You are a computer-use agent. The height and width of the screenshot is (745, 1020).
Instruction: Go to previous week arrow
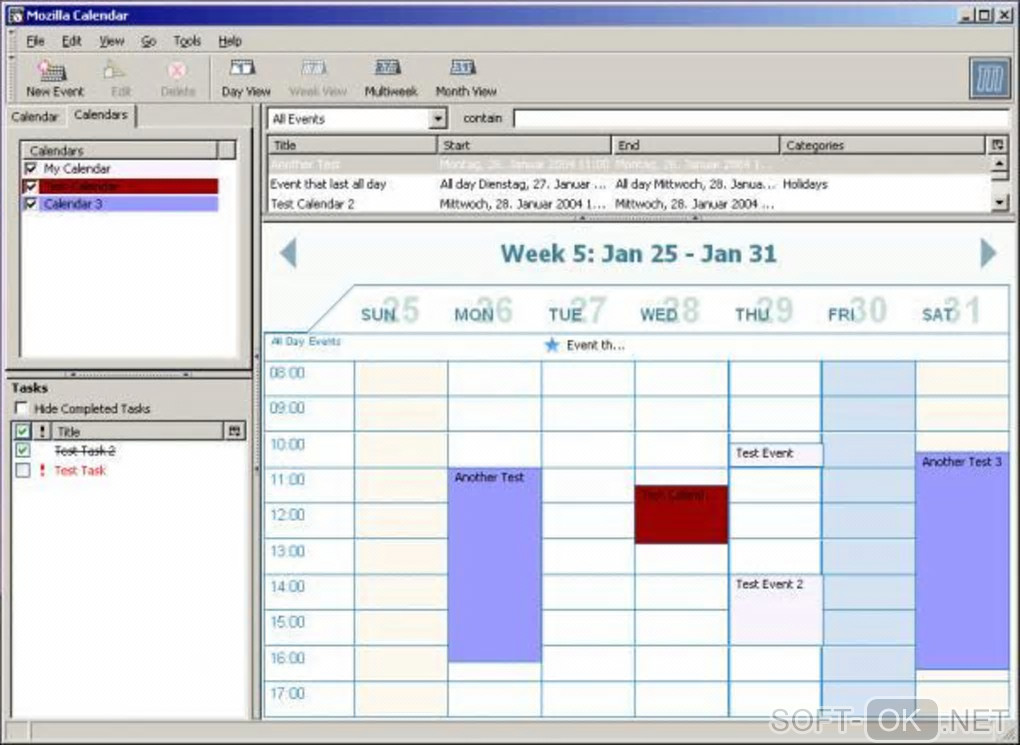pos(288,252)
